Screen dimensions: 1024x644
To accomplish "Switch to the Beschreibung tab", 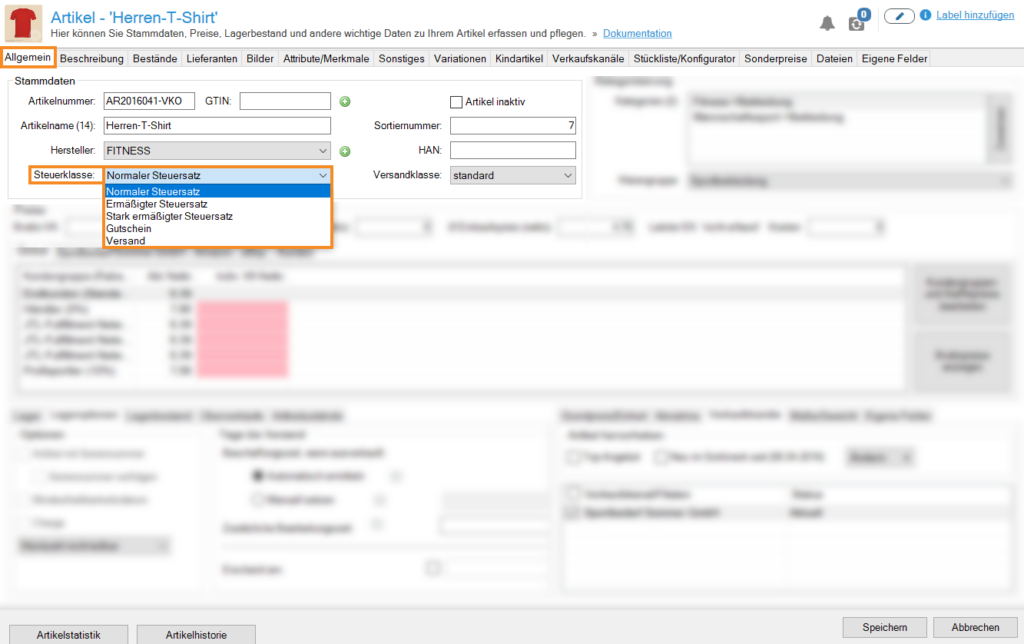I will pyautogui.click(x=93, y=59).
